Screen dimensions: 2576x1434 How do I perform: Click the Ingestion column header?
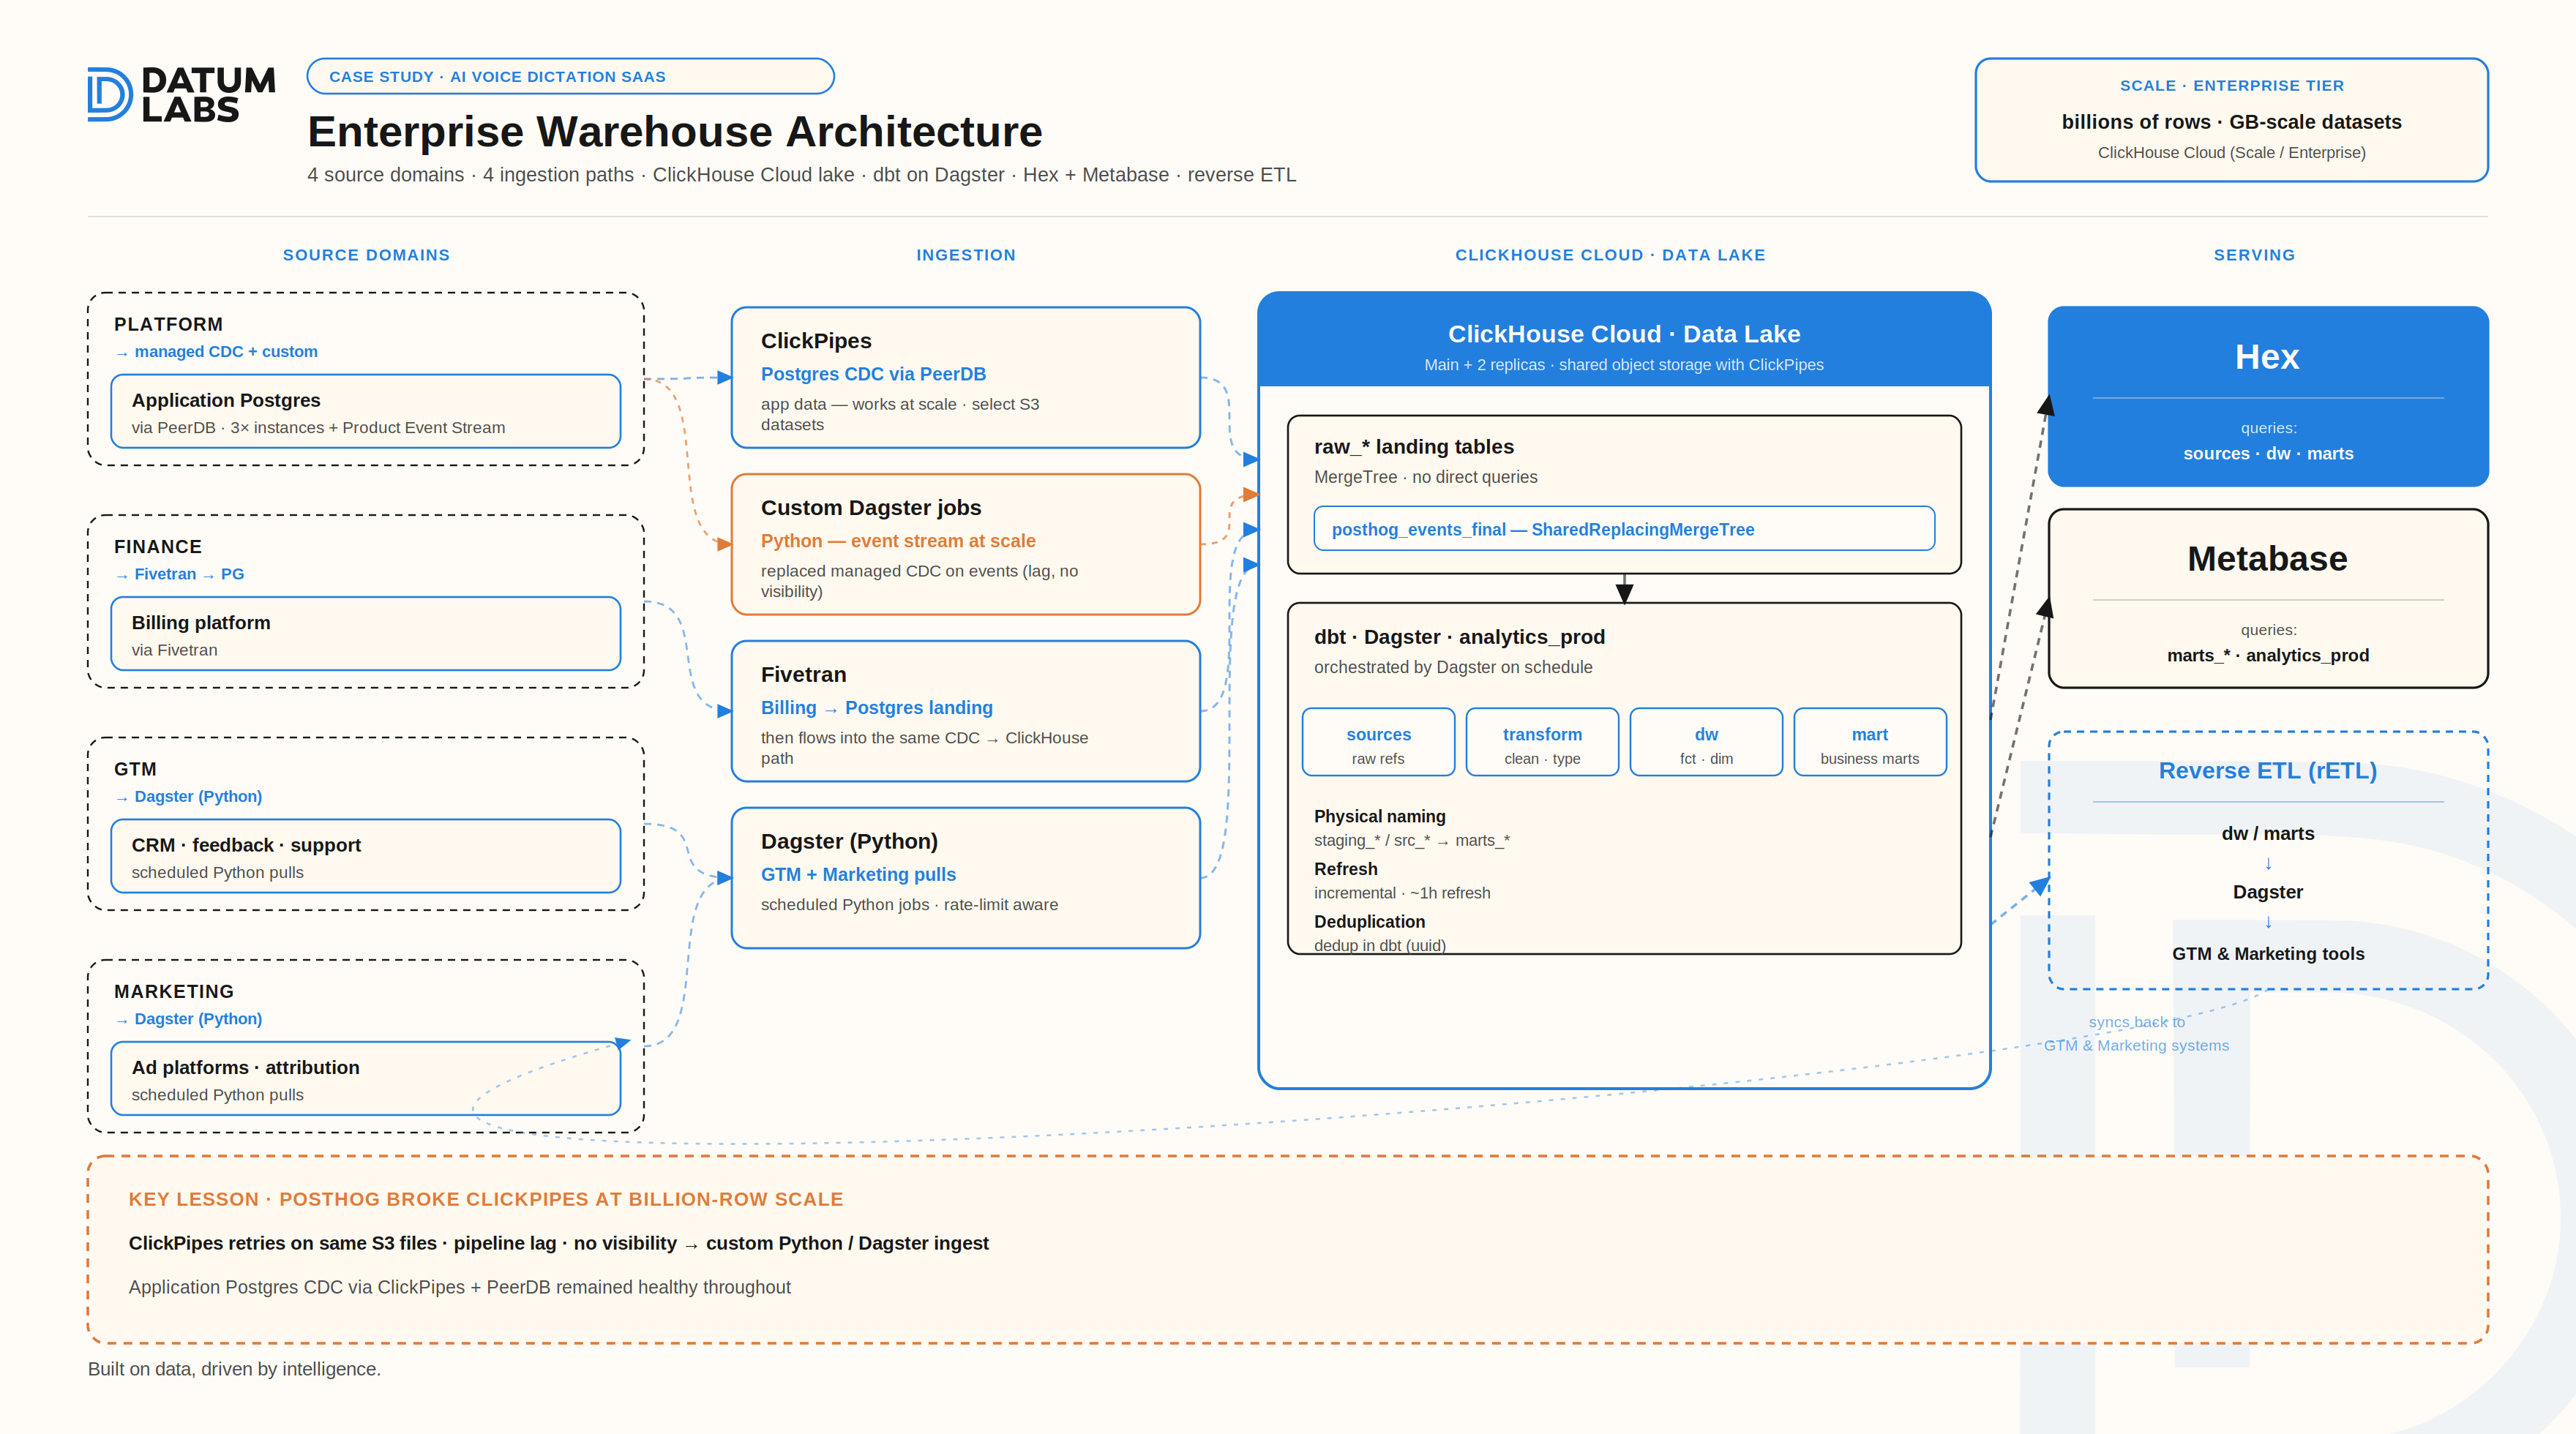(966, 255)
